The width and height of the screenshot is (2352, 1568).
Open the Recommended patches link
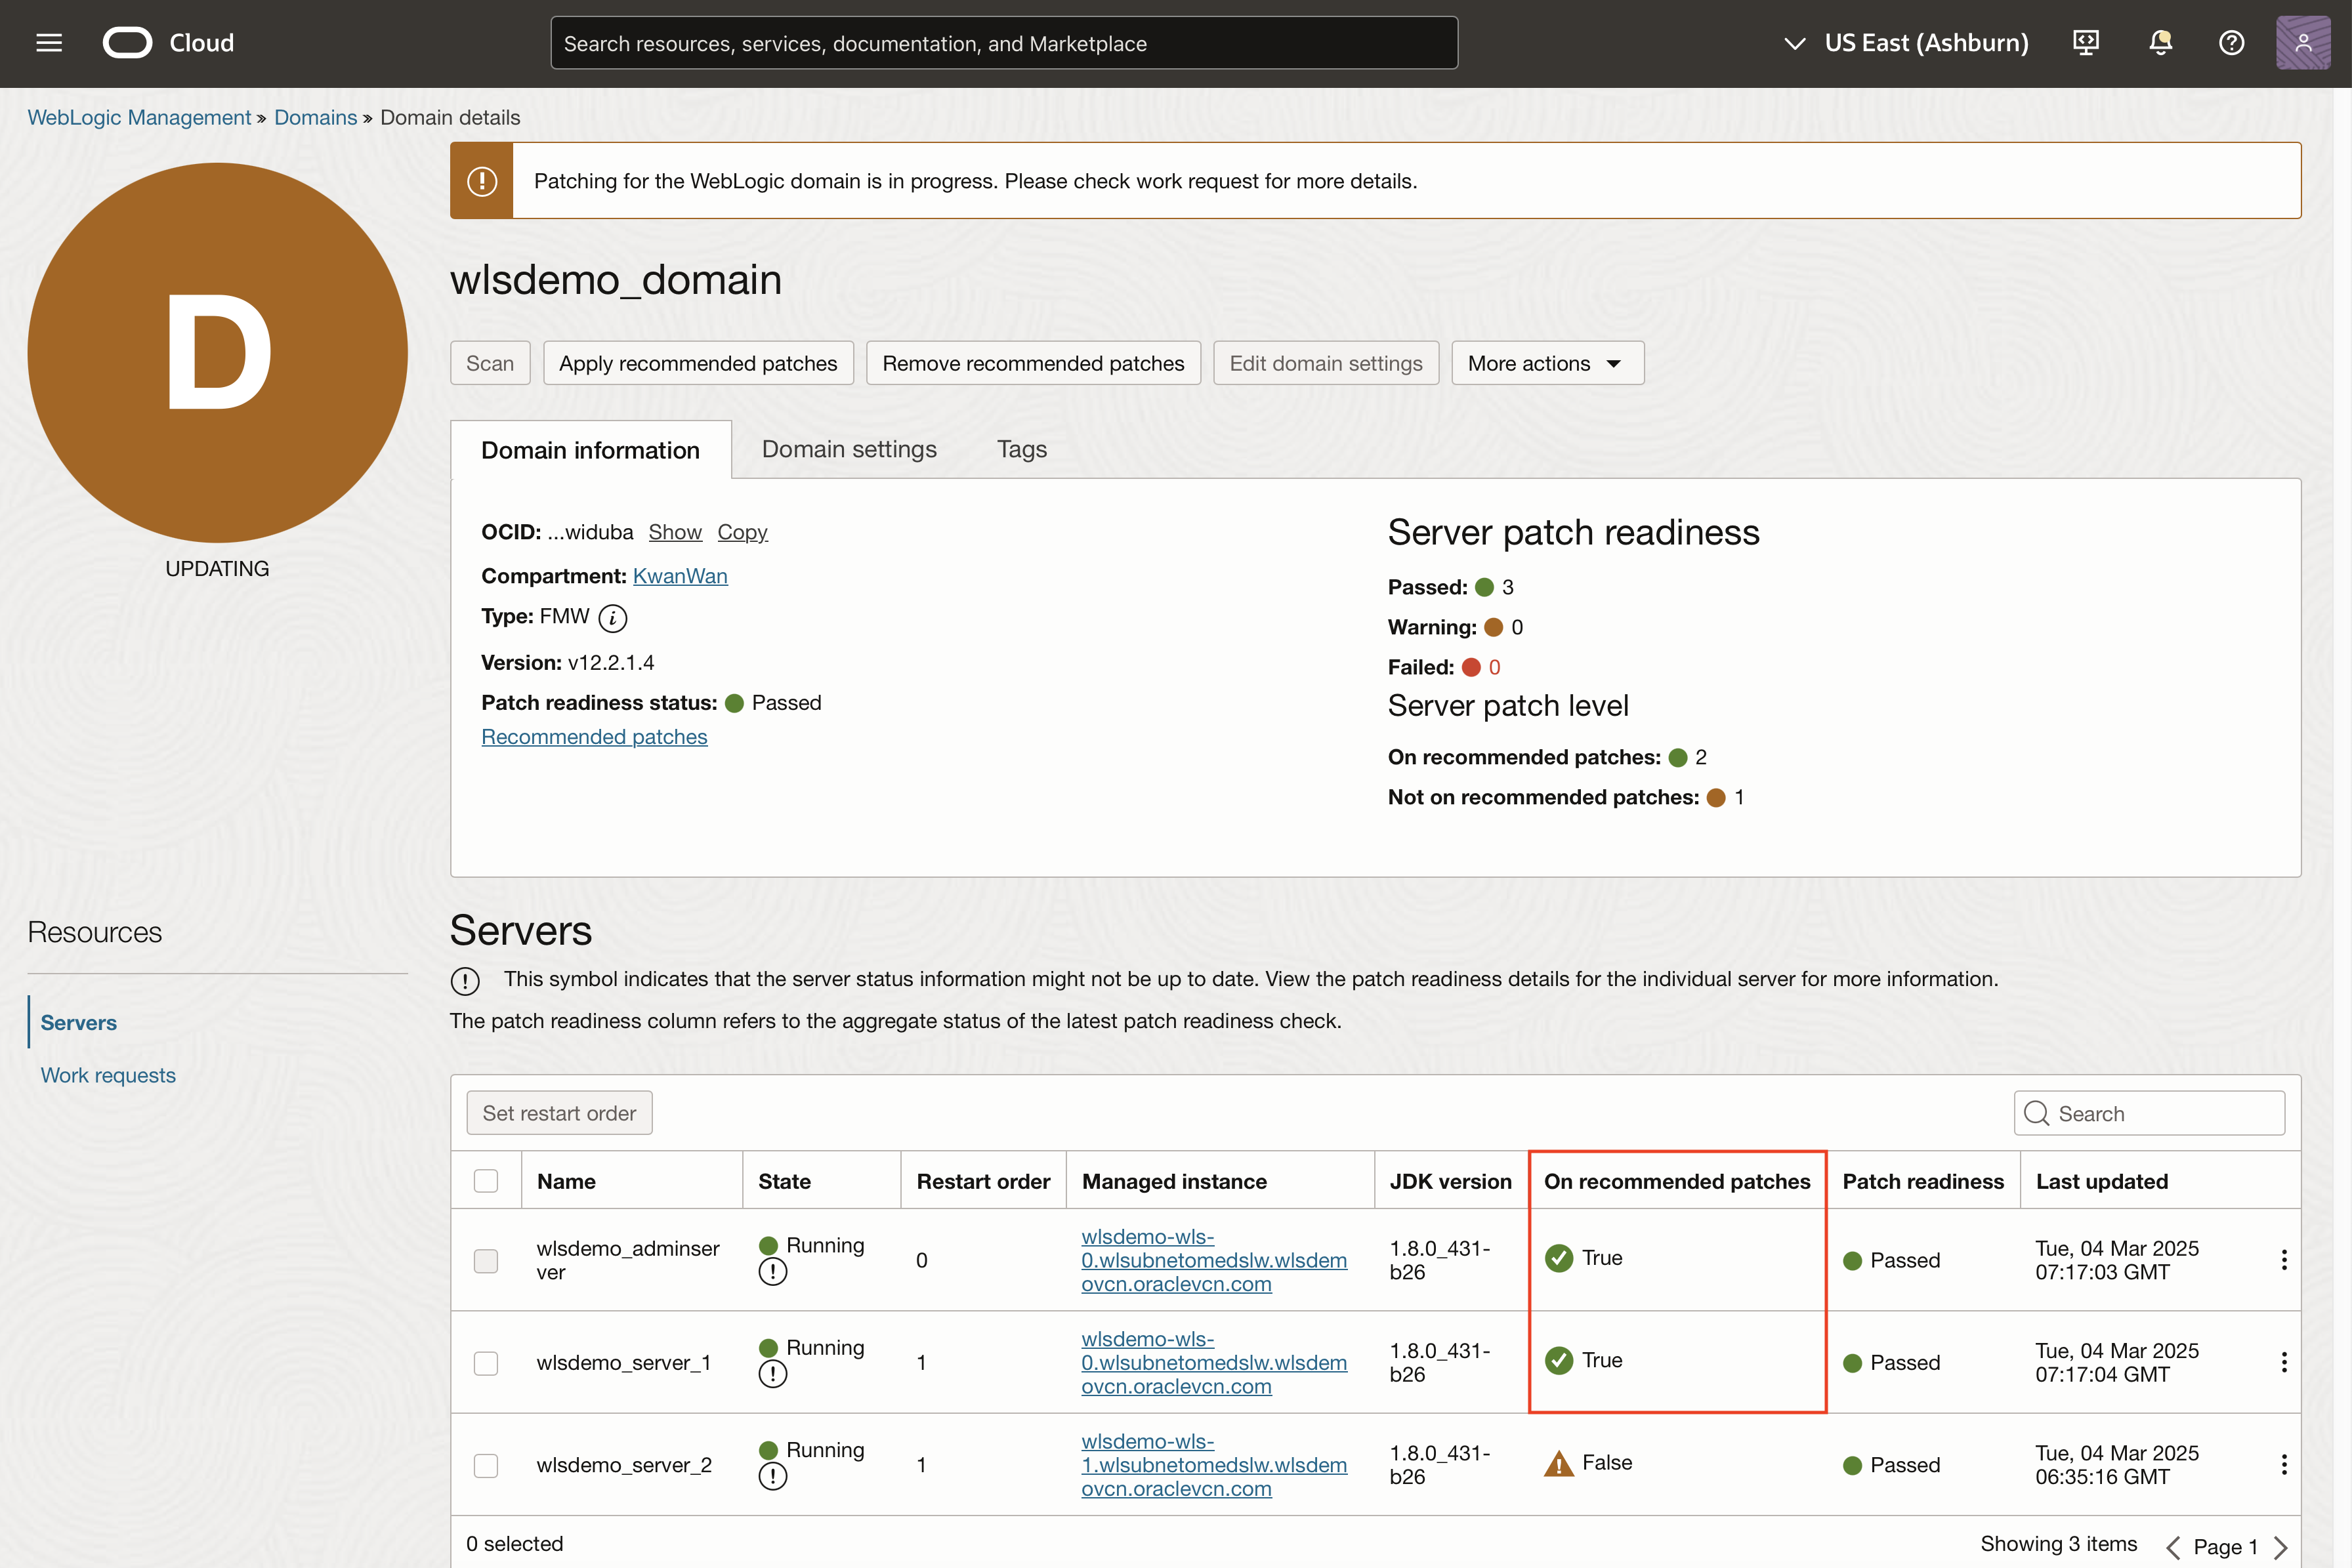(594, 737)
